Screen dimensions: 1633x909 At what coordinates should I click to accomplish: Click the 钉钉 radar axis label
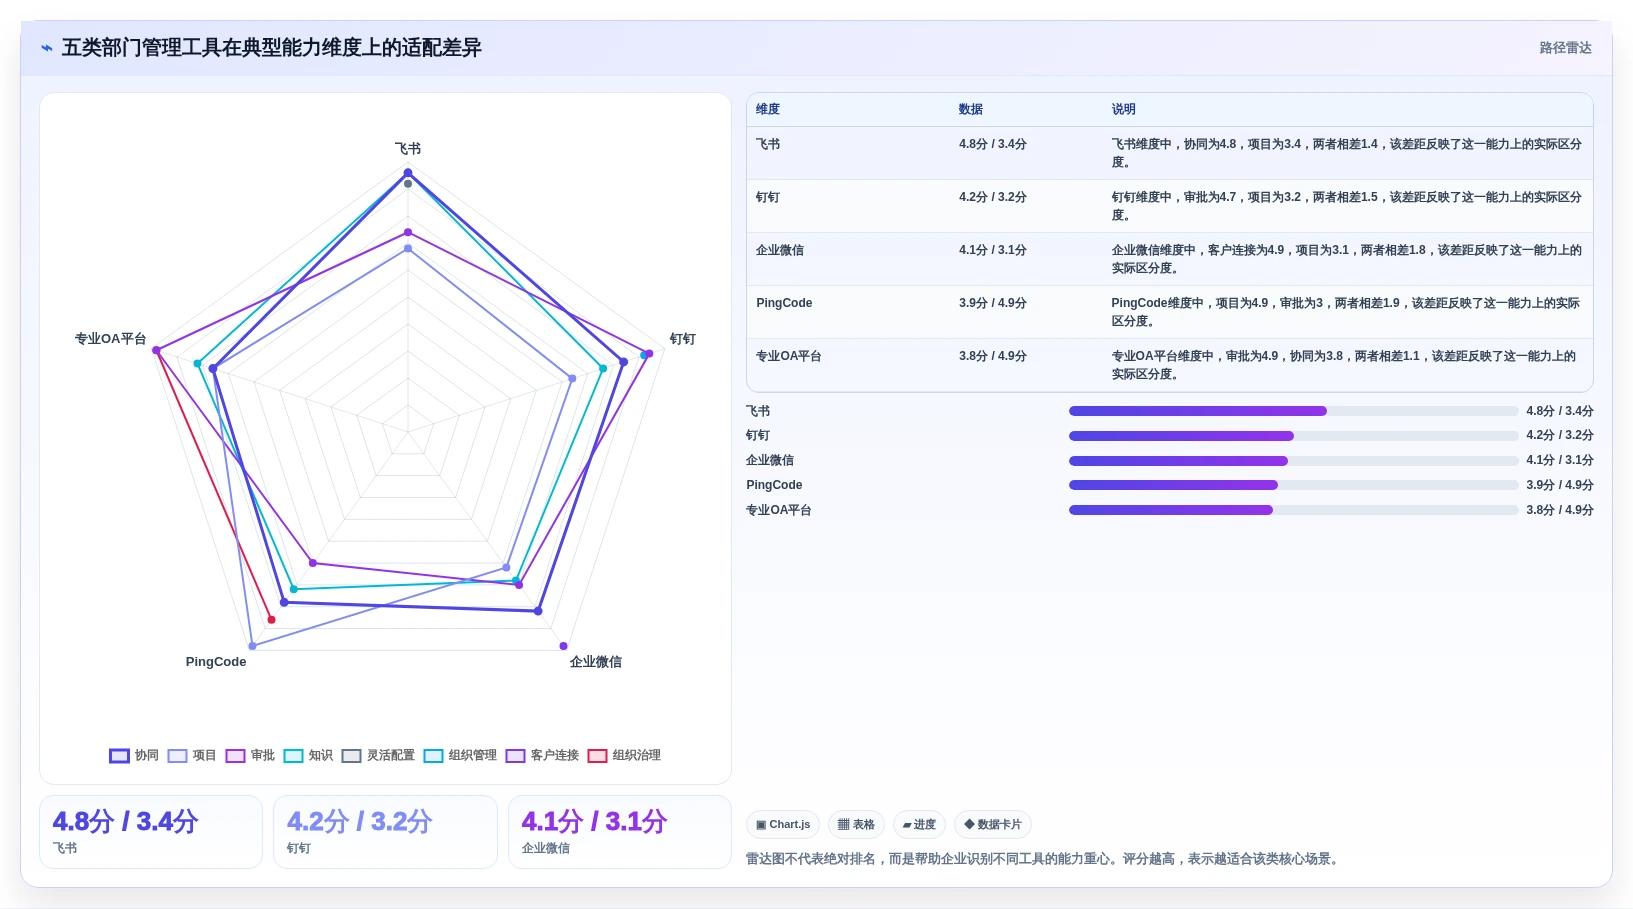(x=683, y=339)
